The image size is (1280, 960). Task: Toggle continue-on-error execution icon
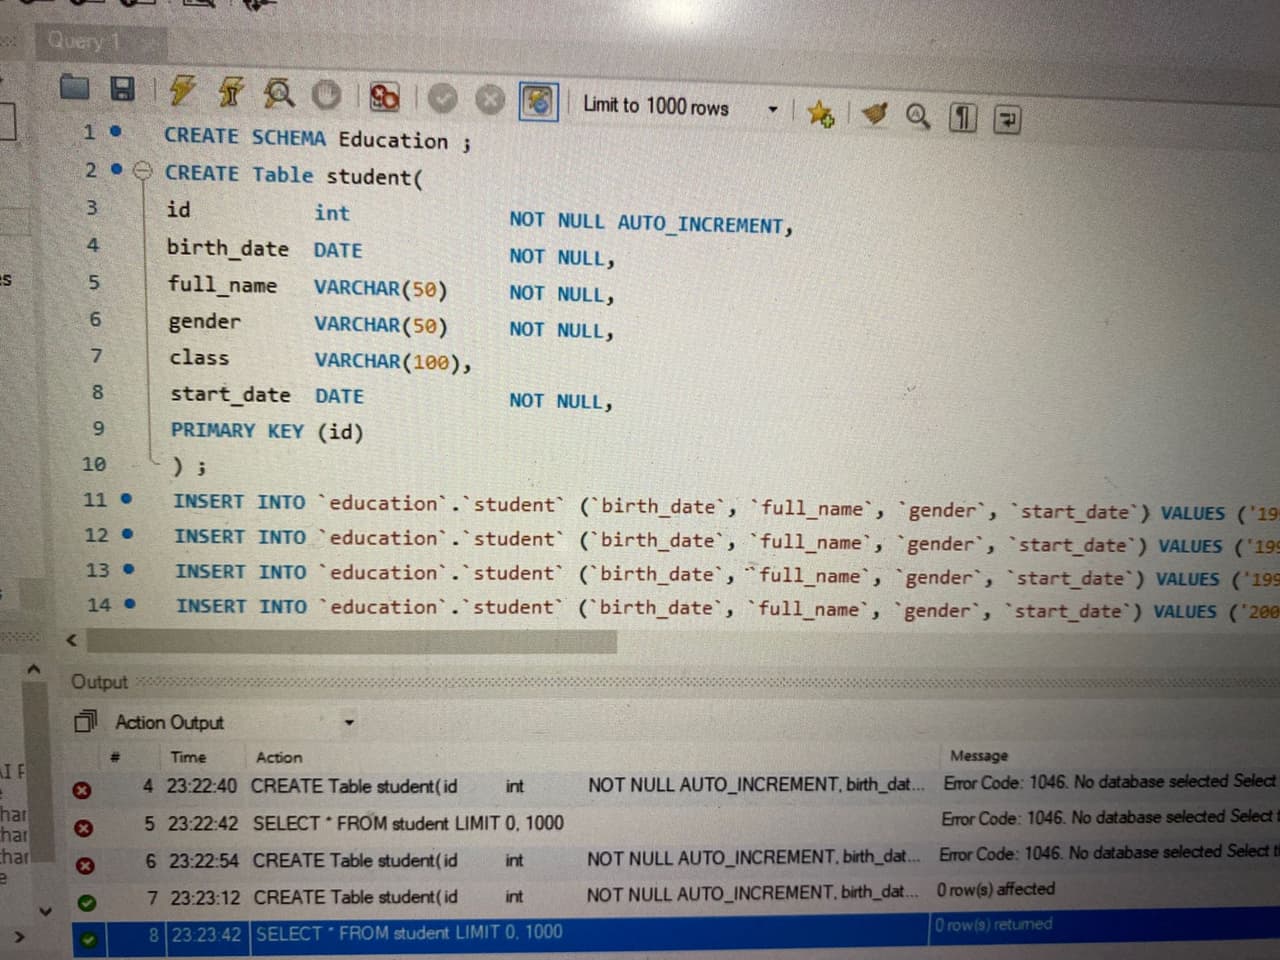[x=385, y=96]
